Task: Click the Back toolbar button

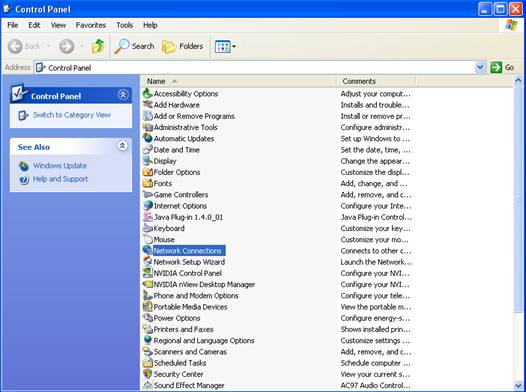Action: point(24,46)
